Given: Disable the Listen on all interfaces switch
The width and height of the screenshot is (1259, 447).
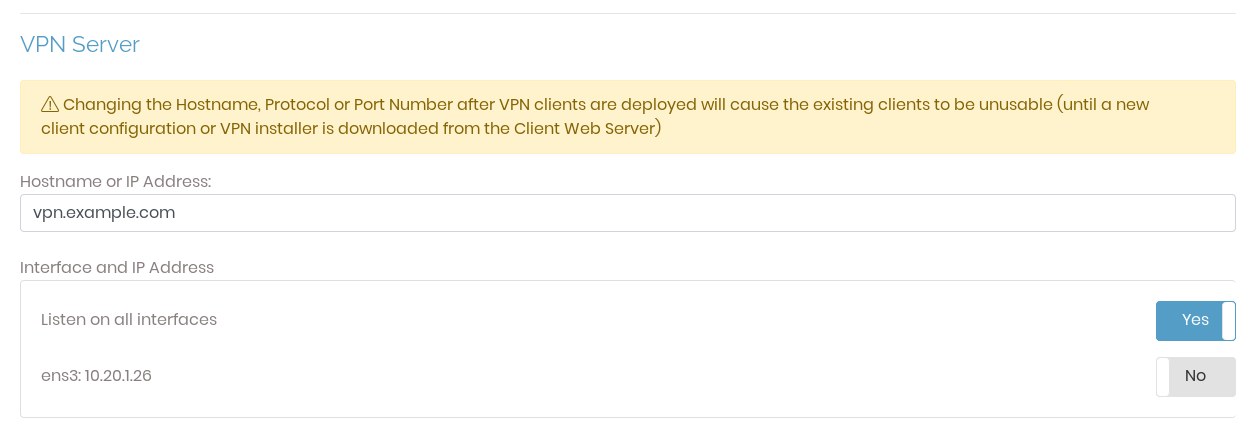Looking at the screenshot, I should coord(1195,321).
